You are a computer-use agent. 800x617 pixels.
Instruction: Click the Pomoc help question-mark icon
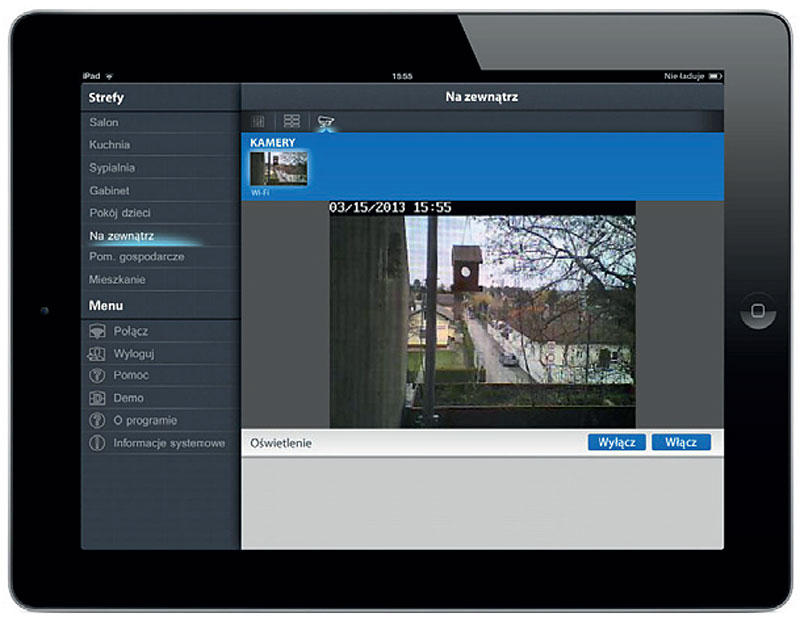coord(97,376)
